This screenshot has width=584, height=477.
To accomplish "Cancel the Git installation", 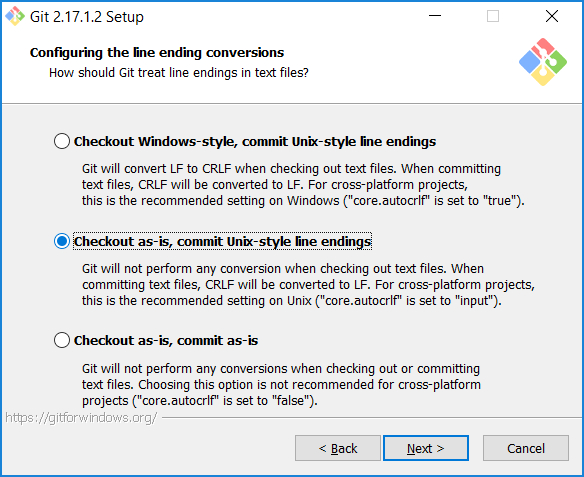I will 526,448.
